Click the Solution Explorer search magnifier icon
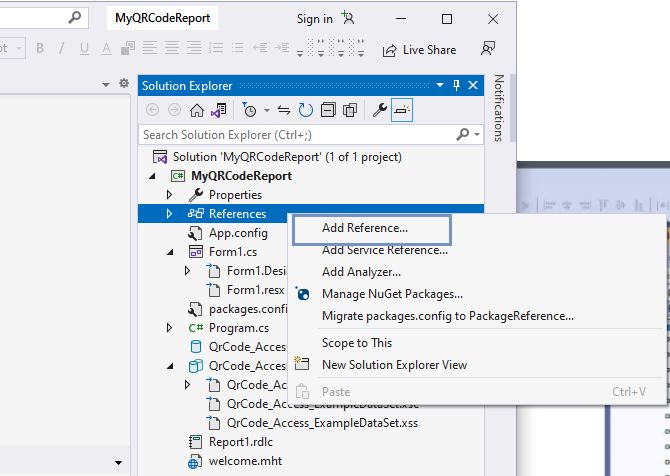Image resolution: width=670 pixels, height=476 pixels. coord(463,135)
